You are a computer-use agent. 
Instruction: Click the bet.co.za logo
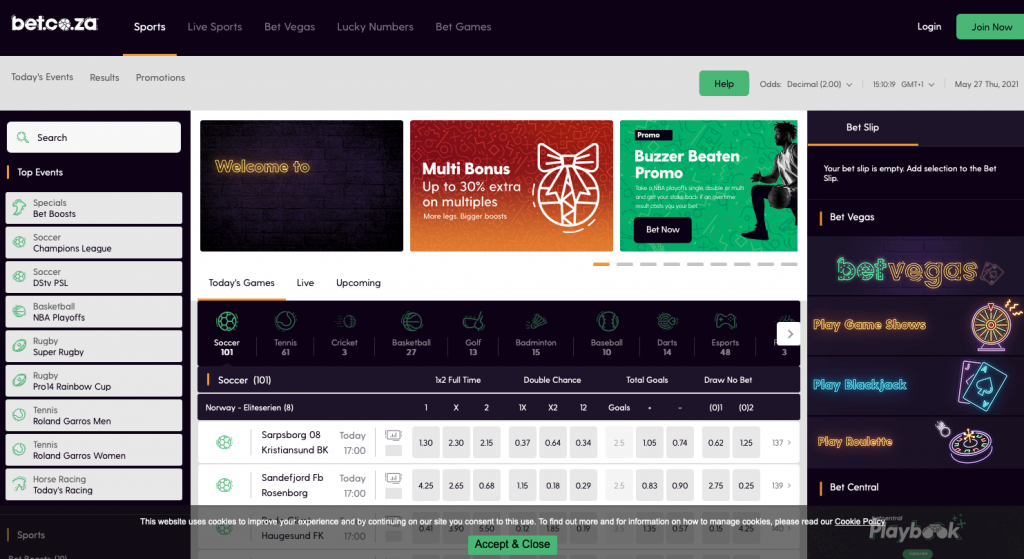[x=54, y=24]
